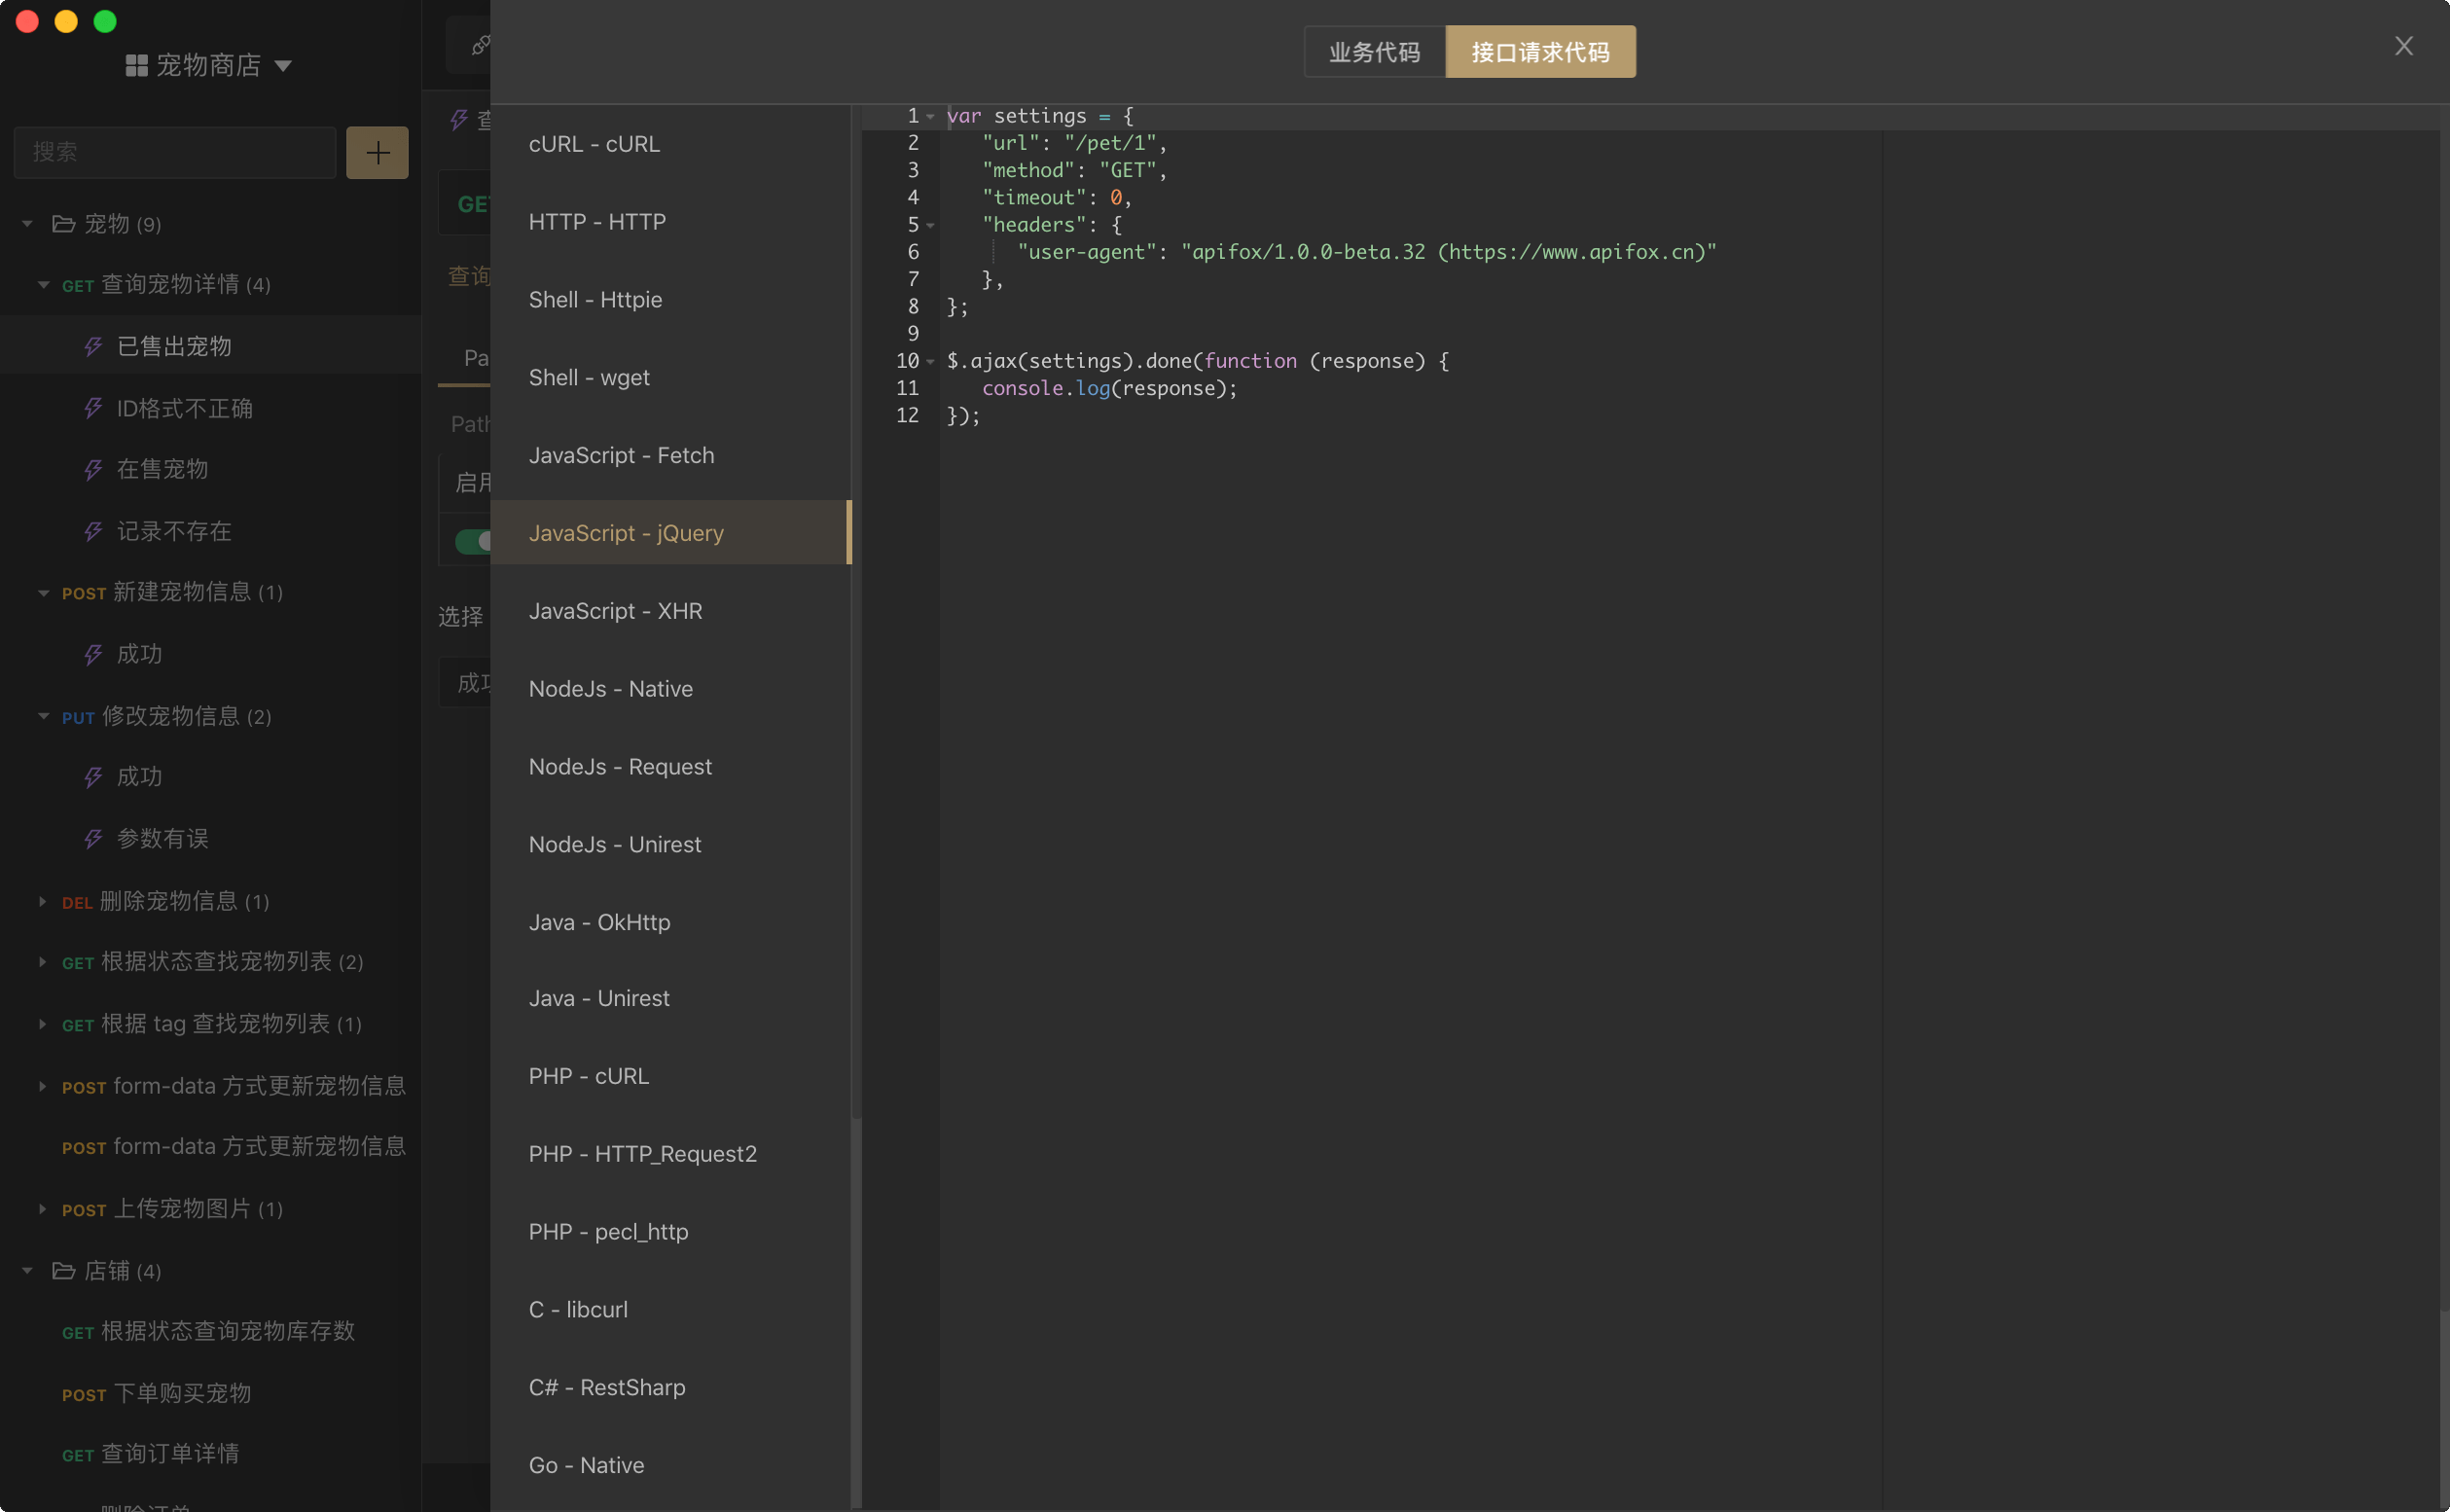
Task: Focus the 搜索 search input field
Action: click(x=175, y=153)
